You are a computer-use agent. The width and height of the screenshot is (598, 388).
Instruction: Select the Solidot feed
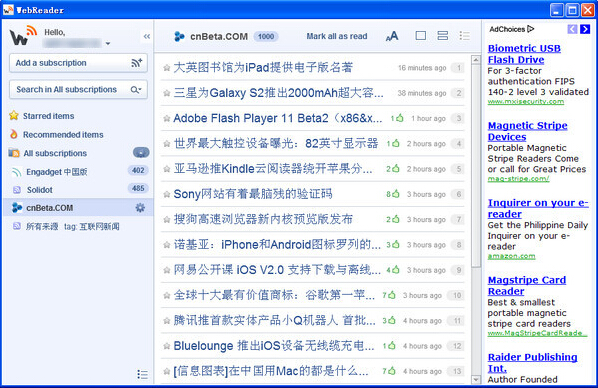point(40,190)
